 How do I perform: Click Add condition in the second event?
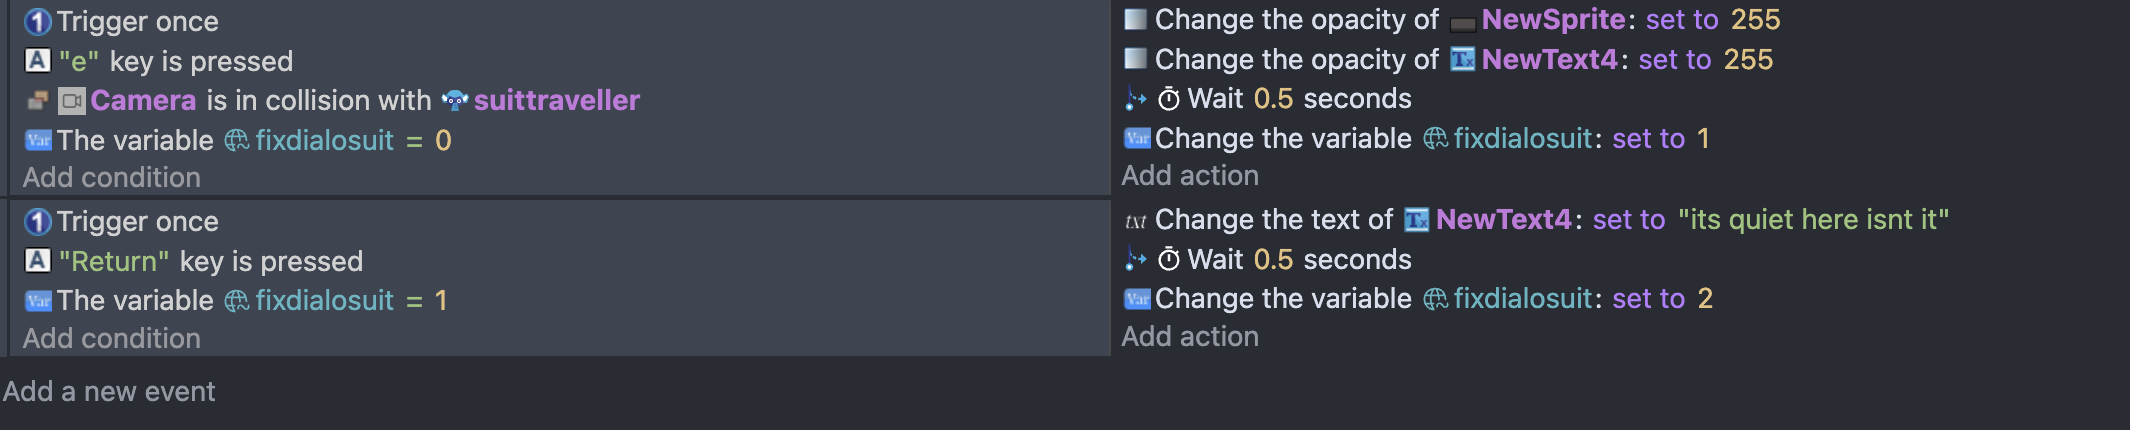pyautogui.click(x=112, y=338)
